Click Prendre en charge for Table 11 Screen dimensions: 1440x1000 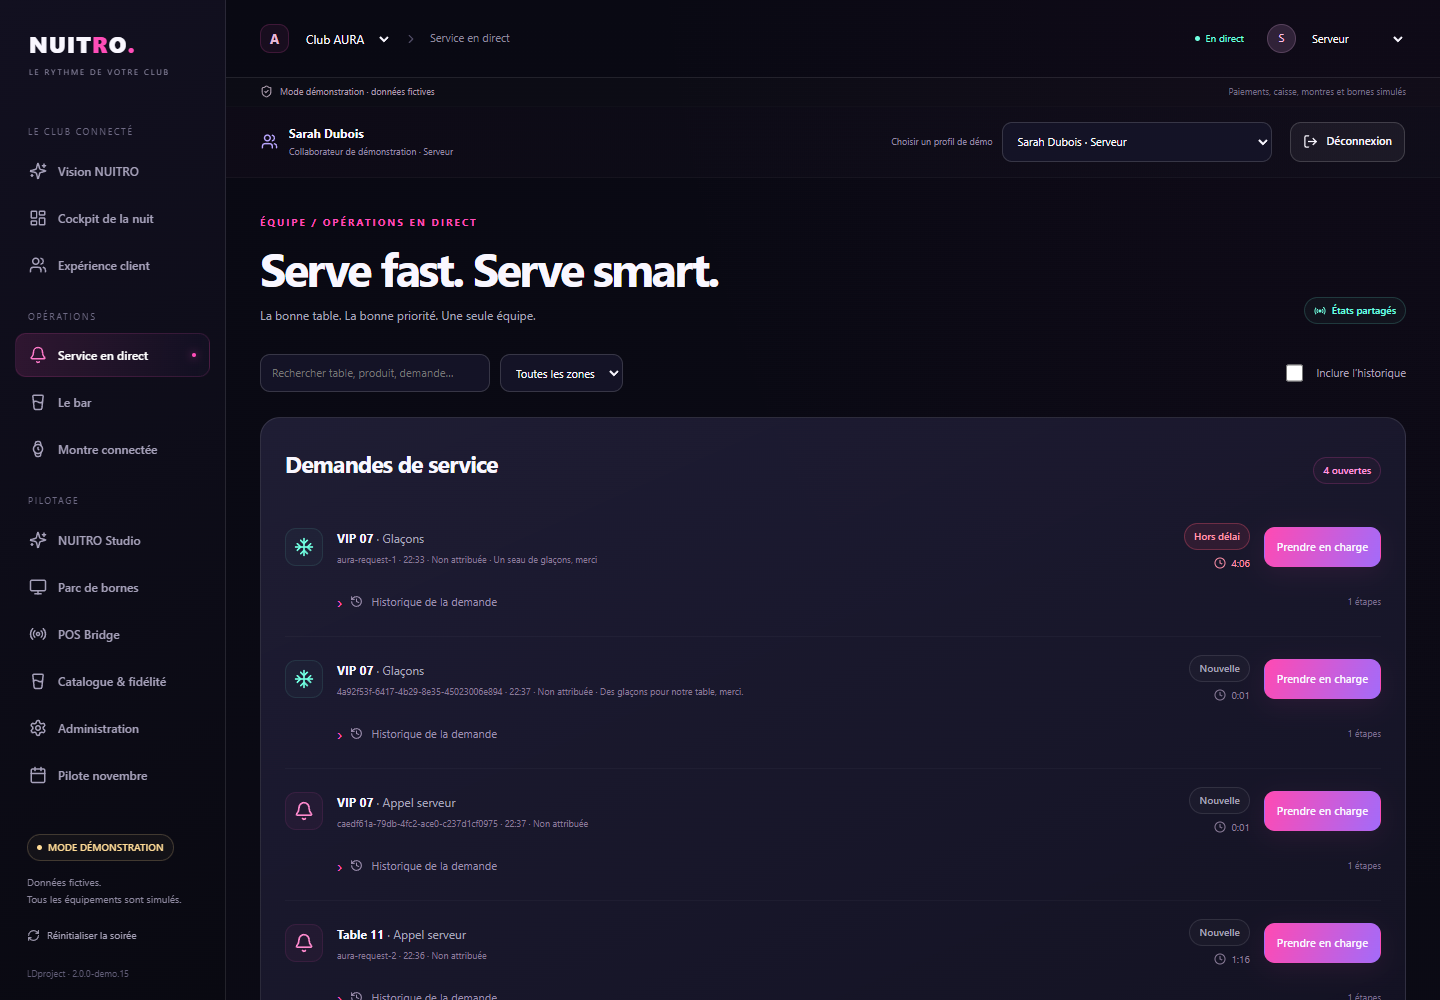1322,943
